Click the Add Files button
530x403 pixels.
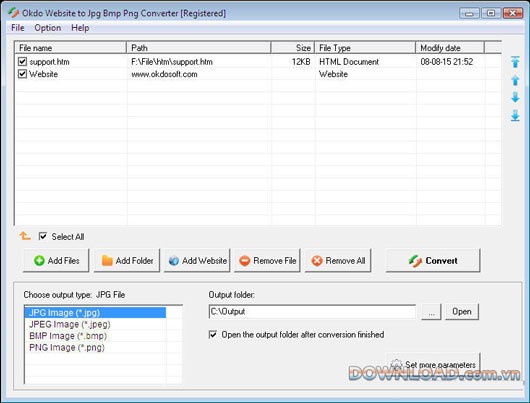56,260
